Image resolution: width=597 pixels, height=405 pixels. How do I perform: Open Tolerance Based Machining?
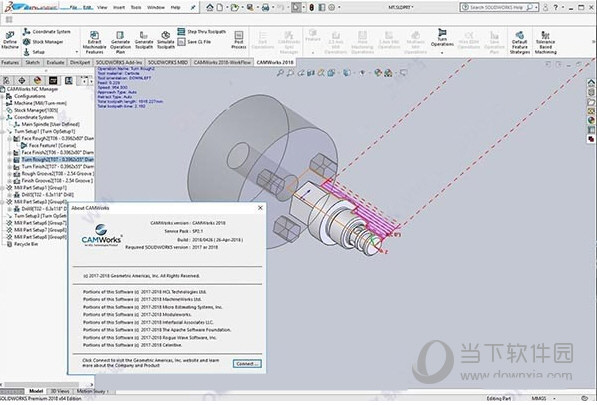pyautogui.click(x=545, y=42)
